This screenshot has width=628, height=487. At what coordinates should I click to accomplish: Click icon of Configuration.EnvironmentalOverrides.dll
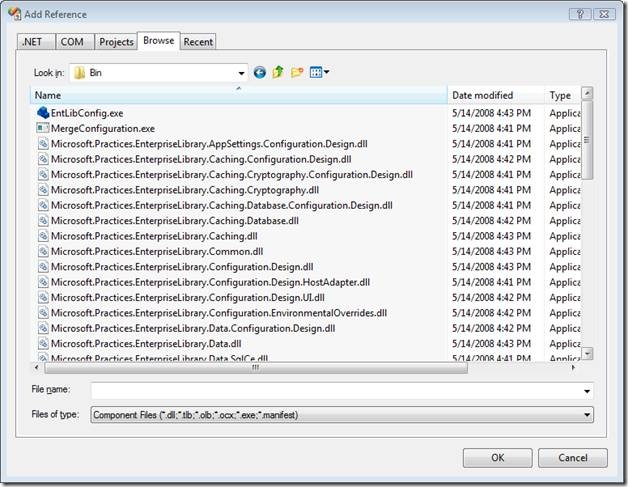[x=43, y=313]
